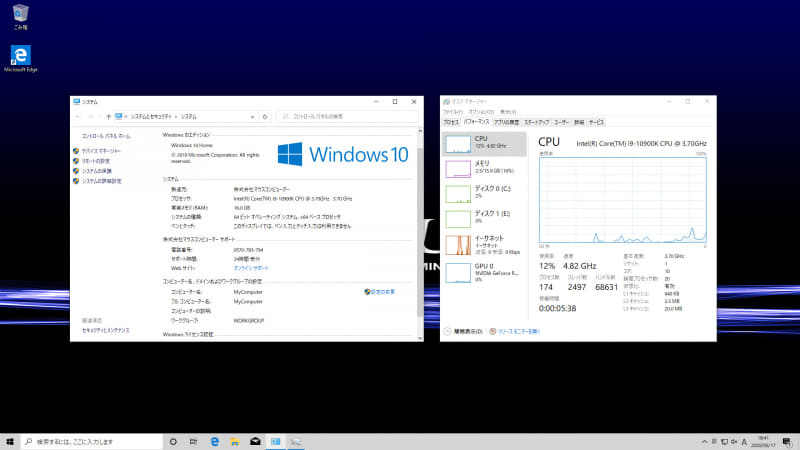Viewport: 800px width, 450px height.
Task: Focus the taskbar search box
Action: 92,441
